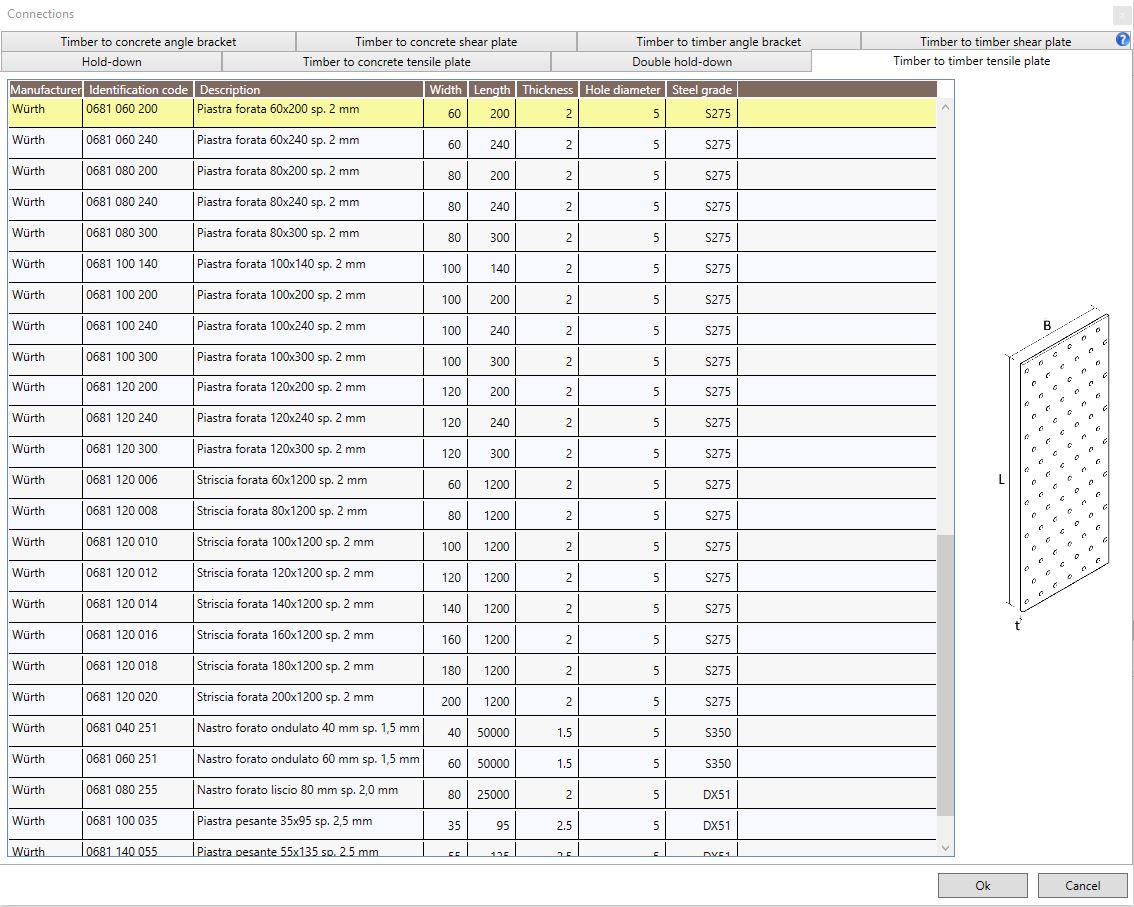Click width value 160 cell
The height and width of the screenshot is (907, 1134).
tap(446, 640)
